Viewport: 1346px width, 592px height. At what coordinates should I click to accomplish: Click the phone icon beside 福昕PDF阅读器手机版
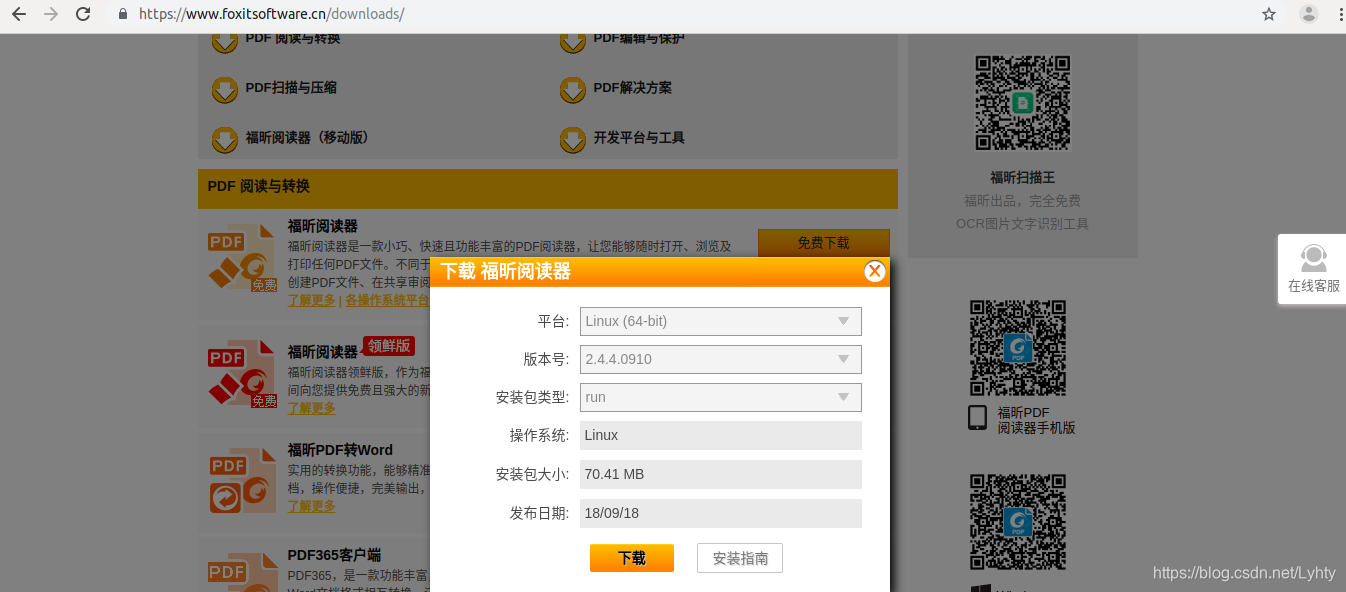click(x=977, y=418)
